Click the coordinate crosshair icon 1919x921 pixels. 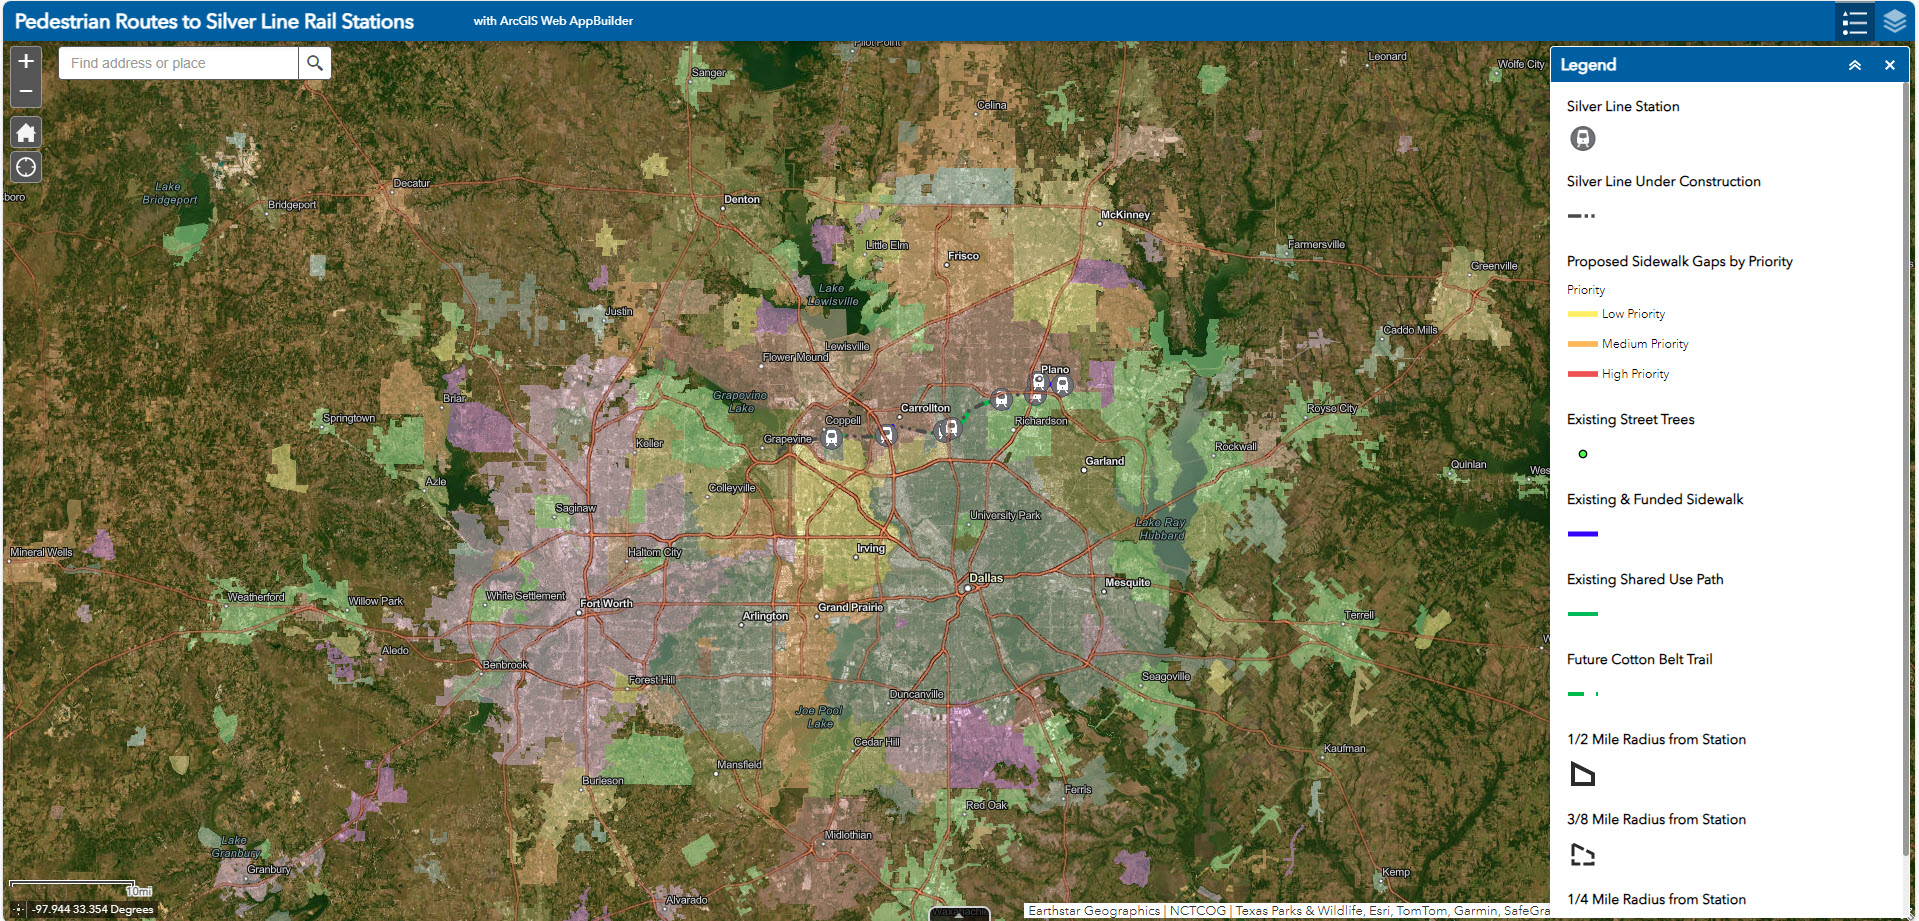[x=18, y=909]
